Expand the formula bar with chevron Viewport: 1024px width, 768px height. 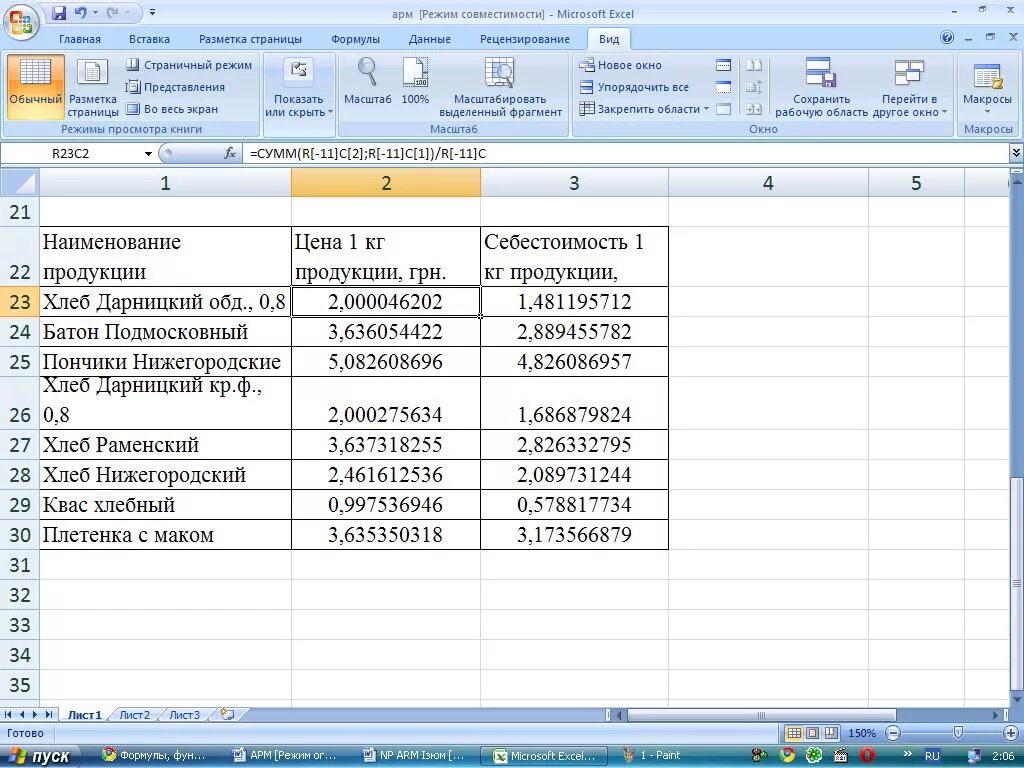(1016, 153)
